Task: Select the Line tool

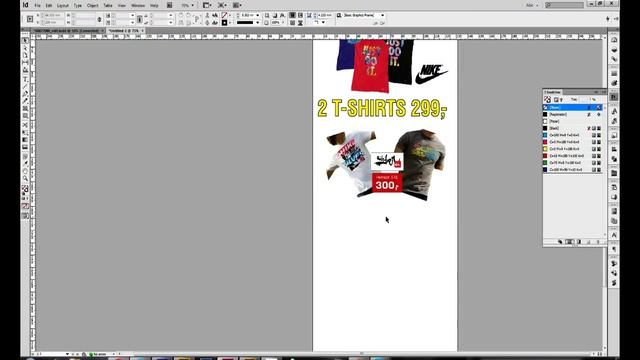Action: pos(25,87)
